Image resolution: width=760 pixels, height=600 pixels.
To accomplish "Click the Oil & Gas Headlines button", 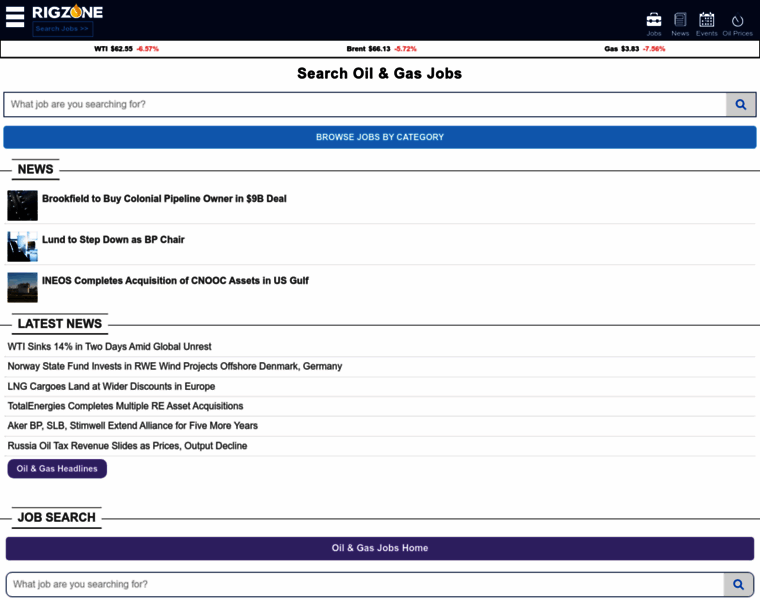I will tap(57, 468).
